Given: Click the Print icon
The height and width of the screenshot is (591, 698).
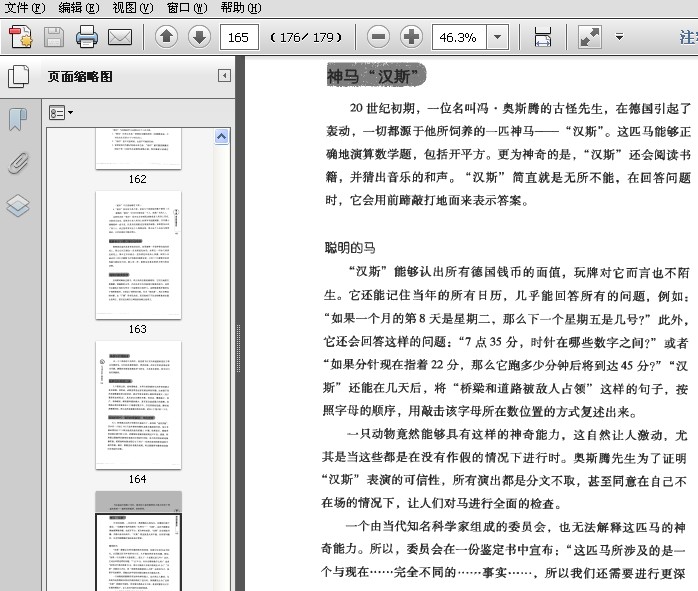Looking at the screenshot, I should pos(87,37).
